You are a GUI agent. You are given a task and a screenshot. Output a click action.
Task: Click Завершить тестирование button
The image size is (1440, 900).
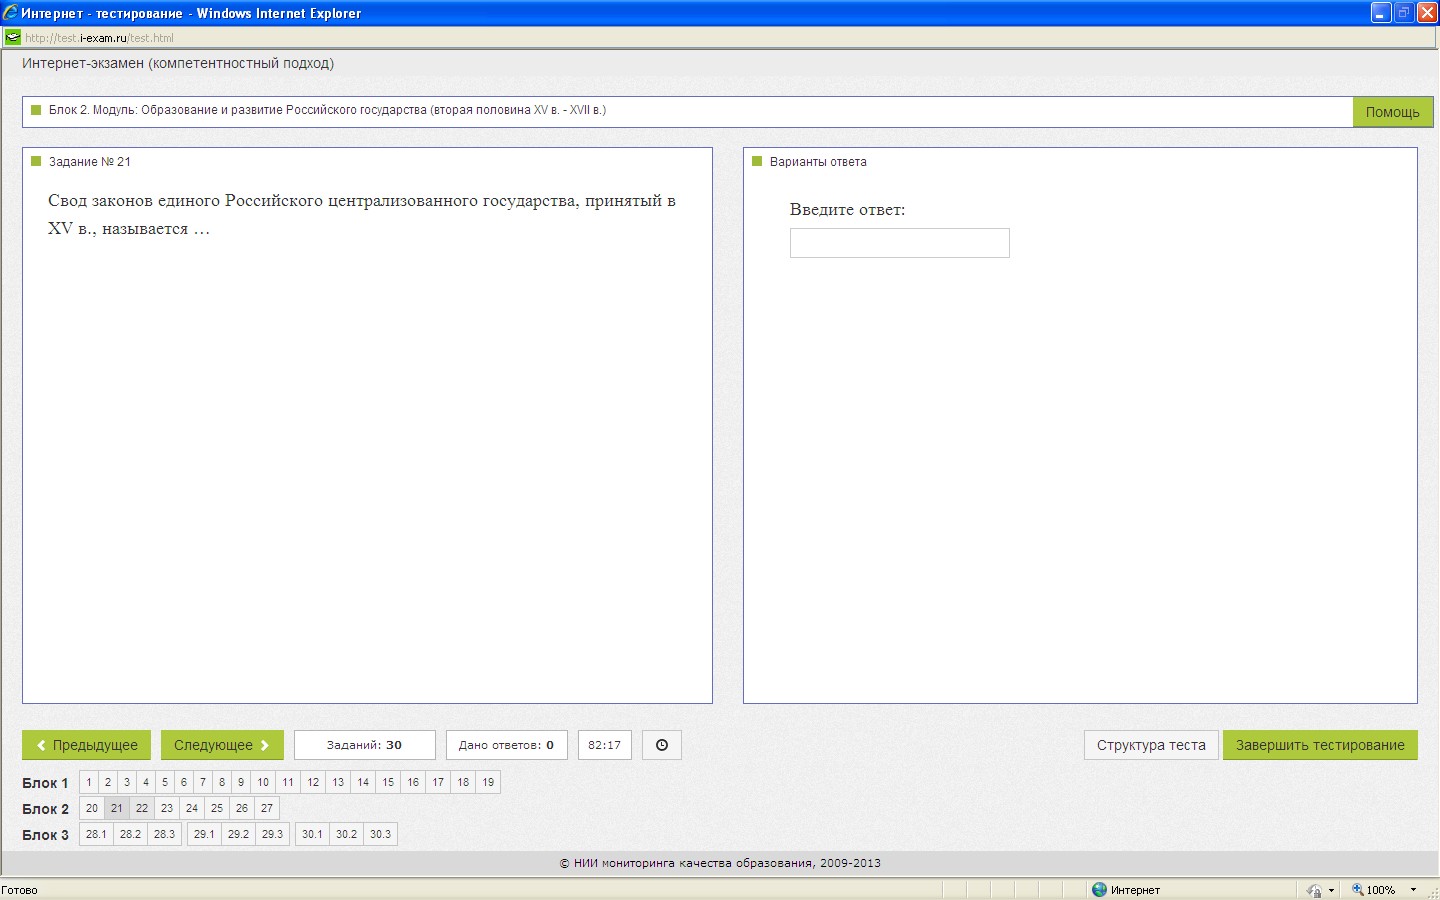[1320, 745]
